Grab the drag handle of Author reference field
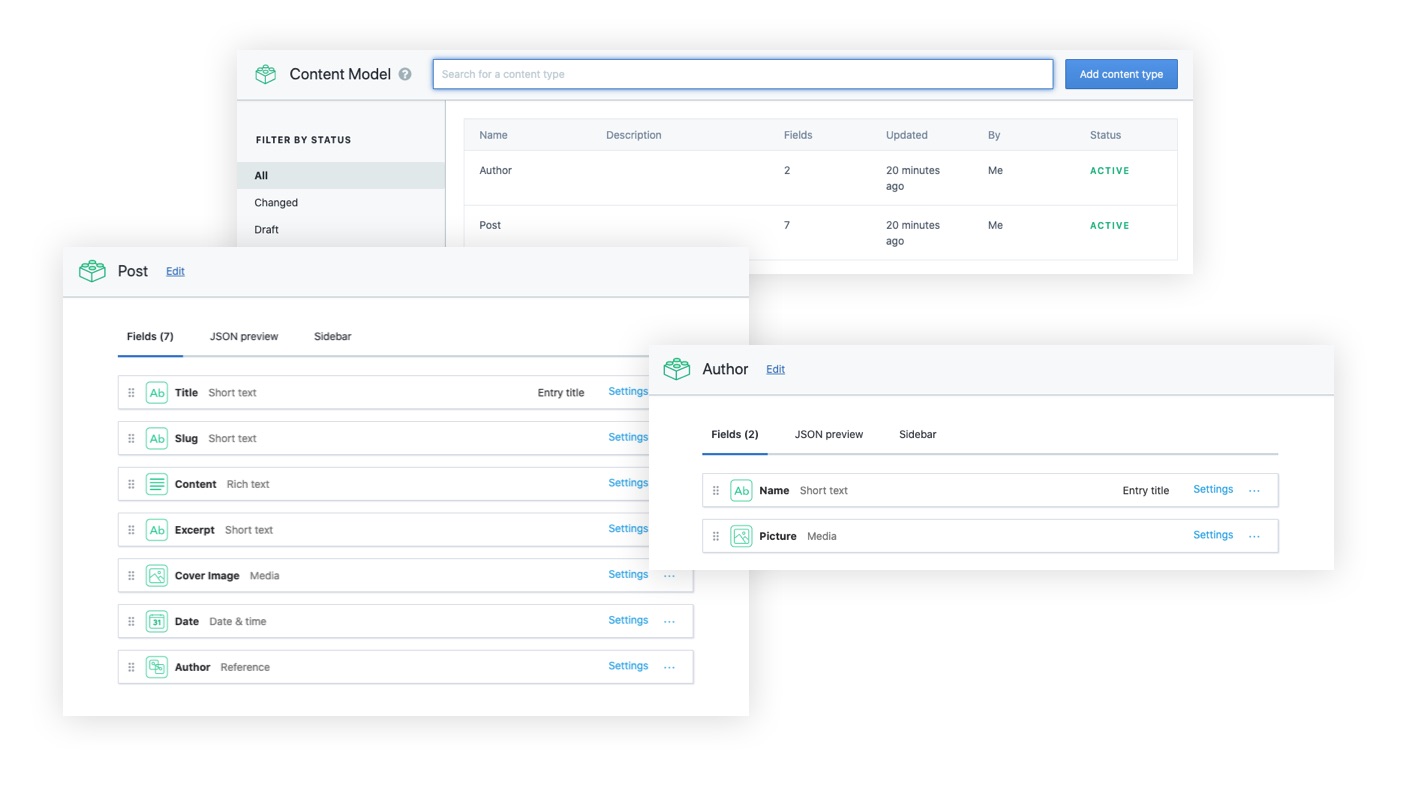 point(131,667)
